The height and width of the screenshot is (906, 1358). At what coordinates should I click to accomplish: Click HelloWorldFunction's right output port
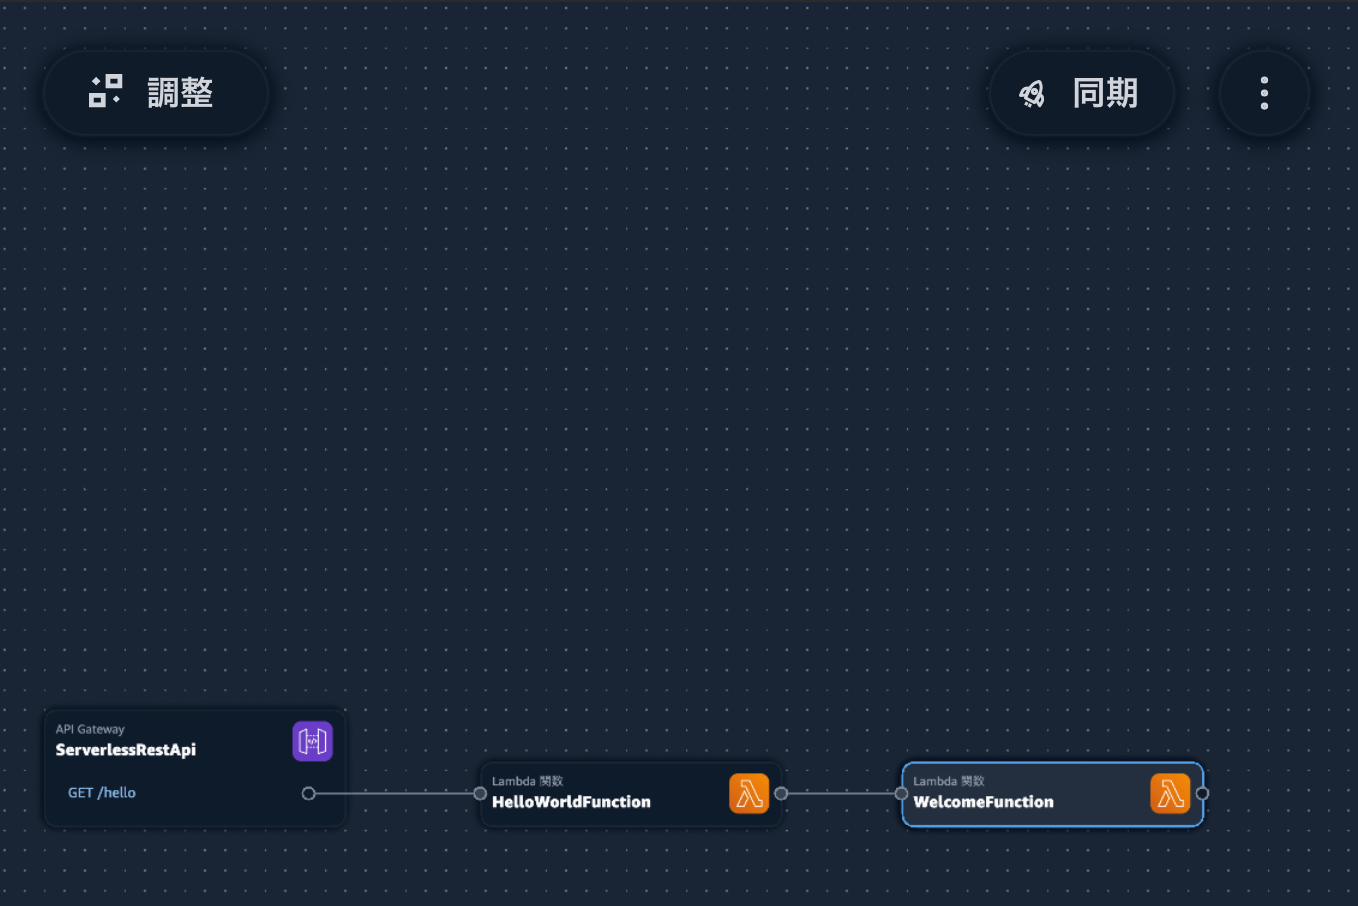click(x=781, y=793)
